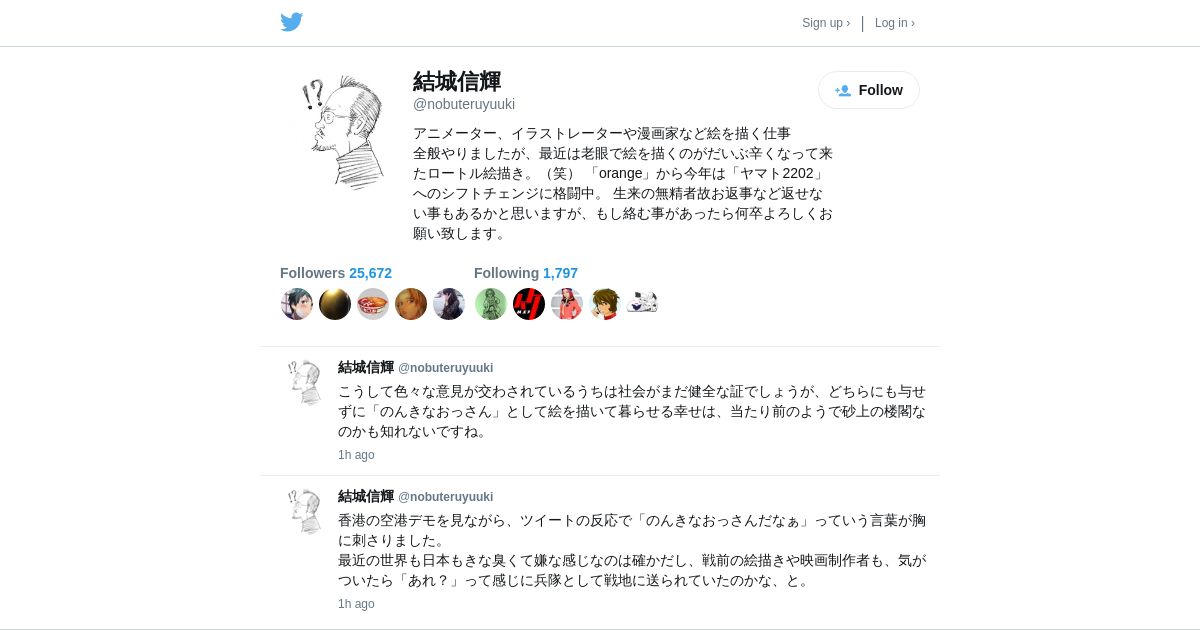Click the Twitter bird logo
Image resolution: width=1200 pixels, height=630 pixels.
[291, 22]
